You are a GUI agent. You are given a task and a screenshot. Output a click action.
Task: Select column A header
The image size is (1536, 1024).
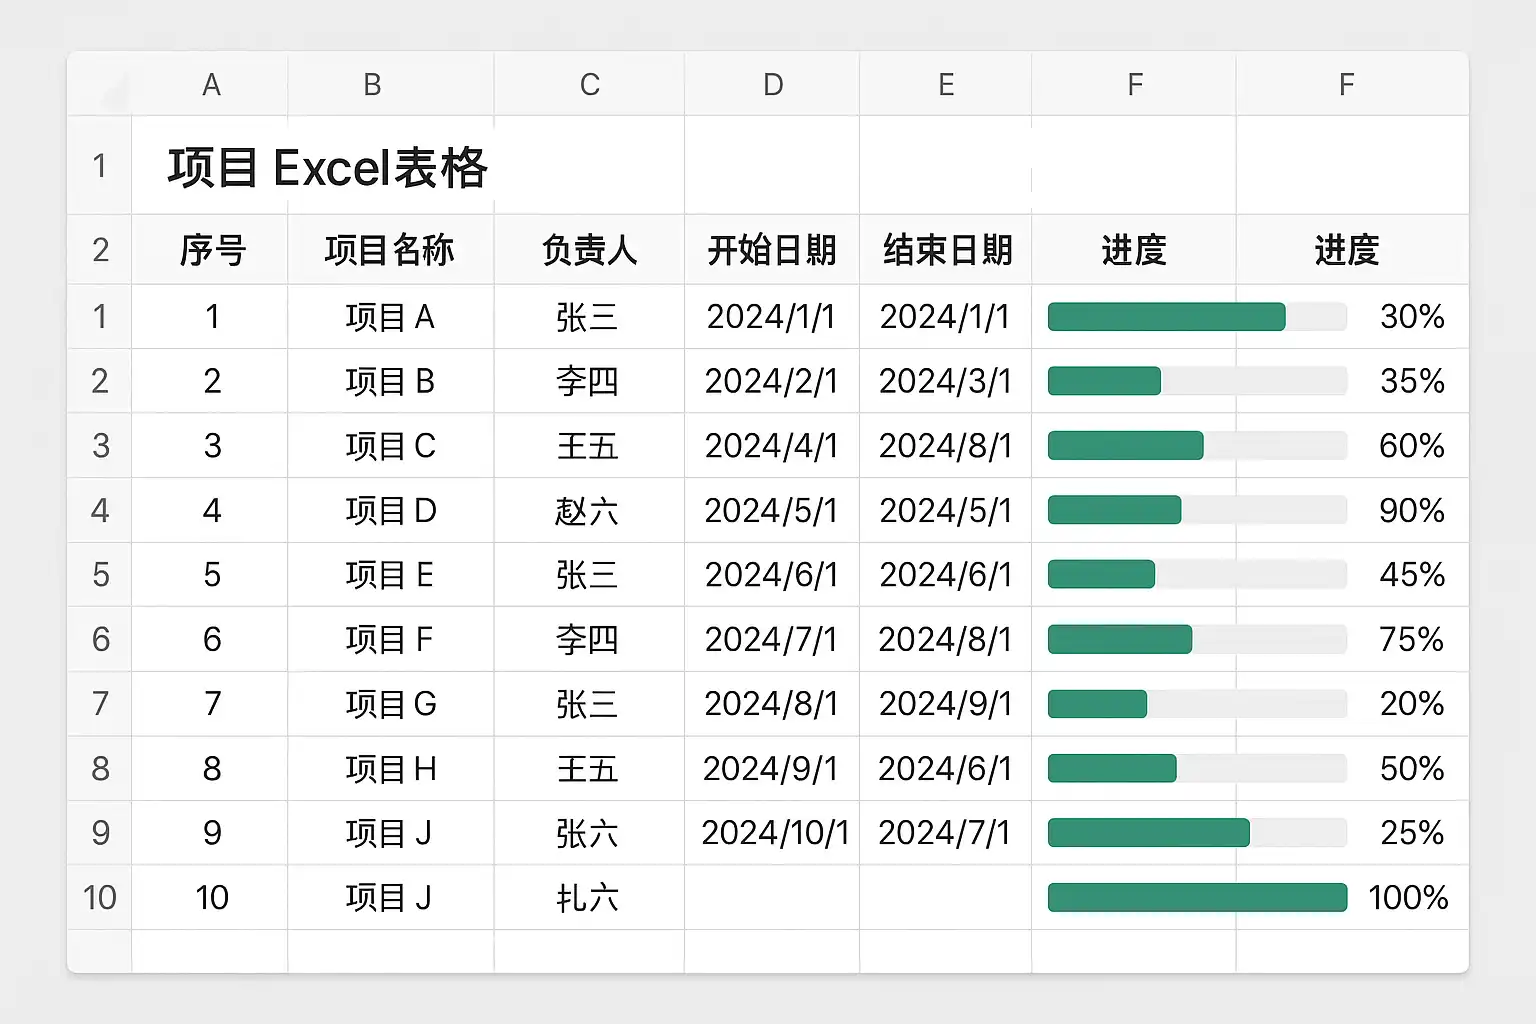211,85
